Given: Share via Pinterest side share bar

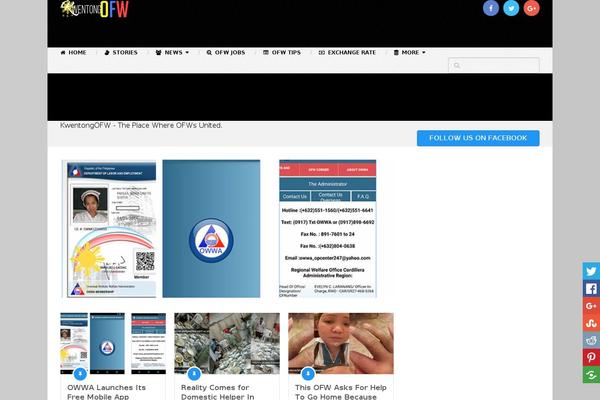Looking at the screenshot, I should pos(591,358).
